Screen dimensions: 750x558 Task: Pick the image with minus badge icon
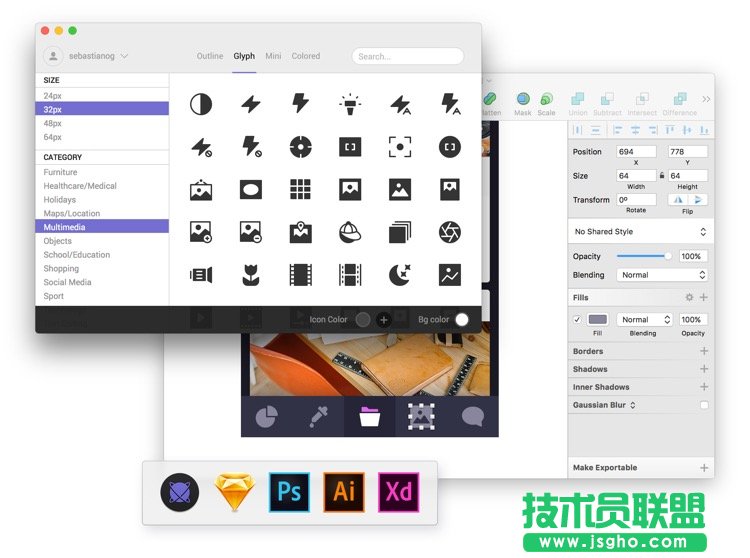pyautogui.click(x=251, y=232)
